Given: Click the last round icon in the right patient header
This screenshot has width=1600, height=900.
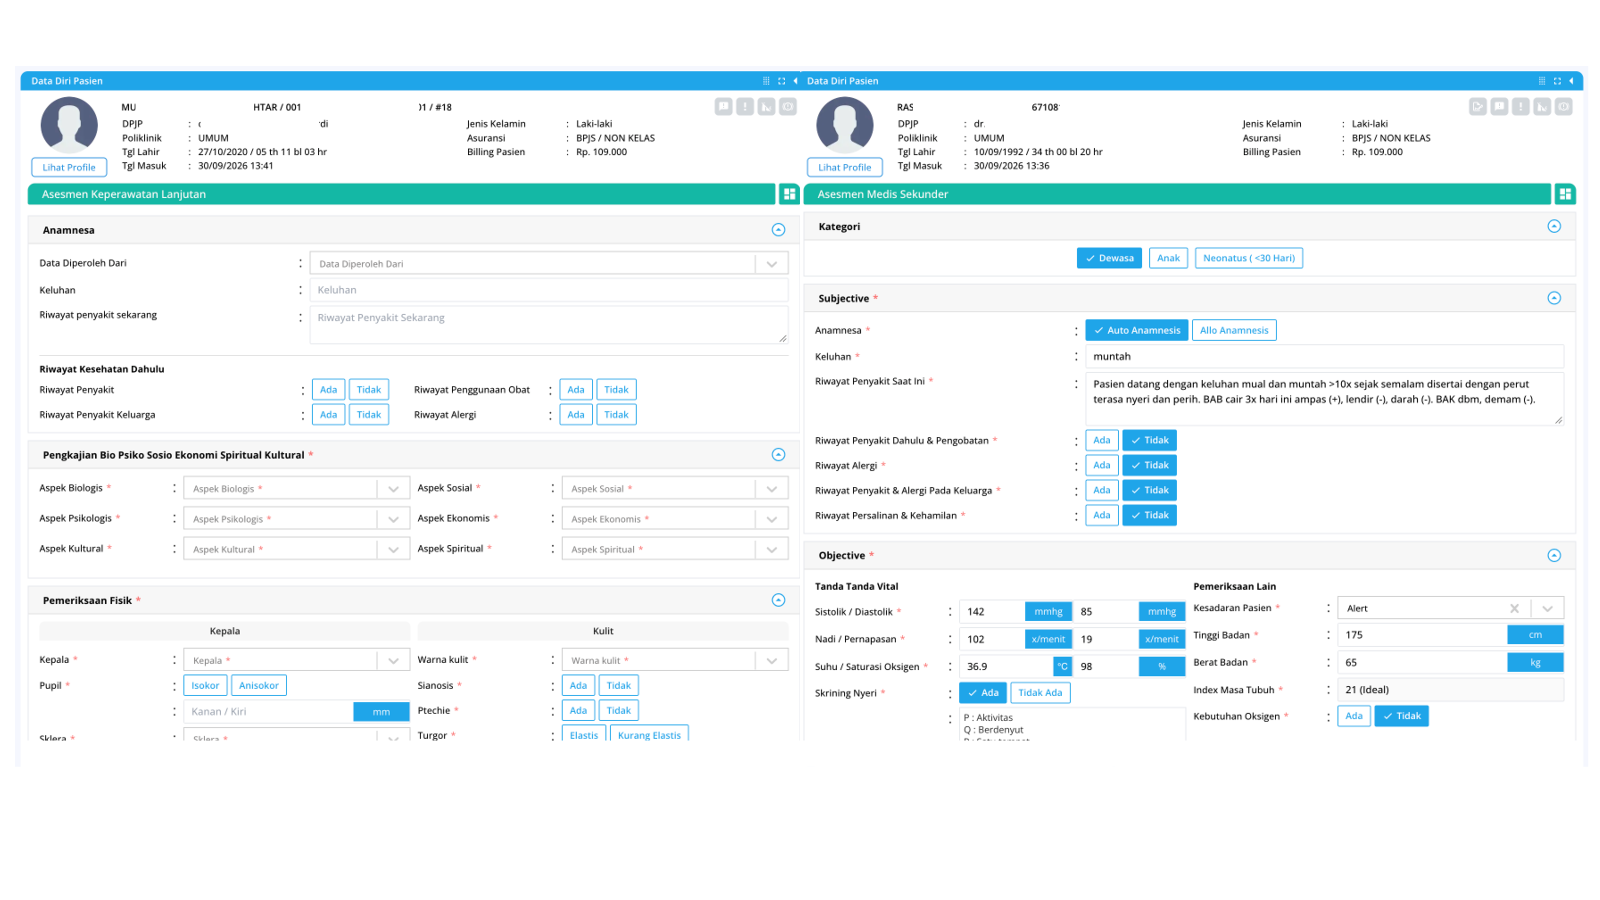Looking at the screenshot, I should pos(1563,106).
